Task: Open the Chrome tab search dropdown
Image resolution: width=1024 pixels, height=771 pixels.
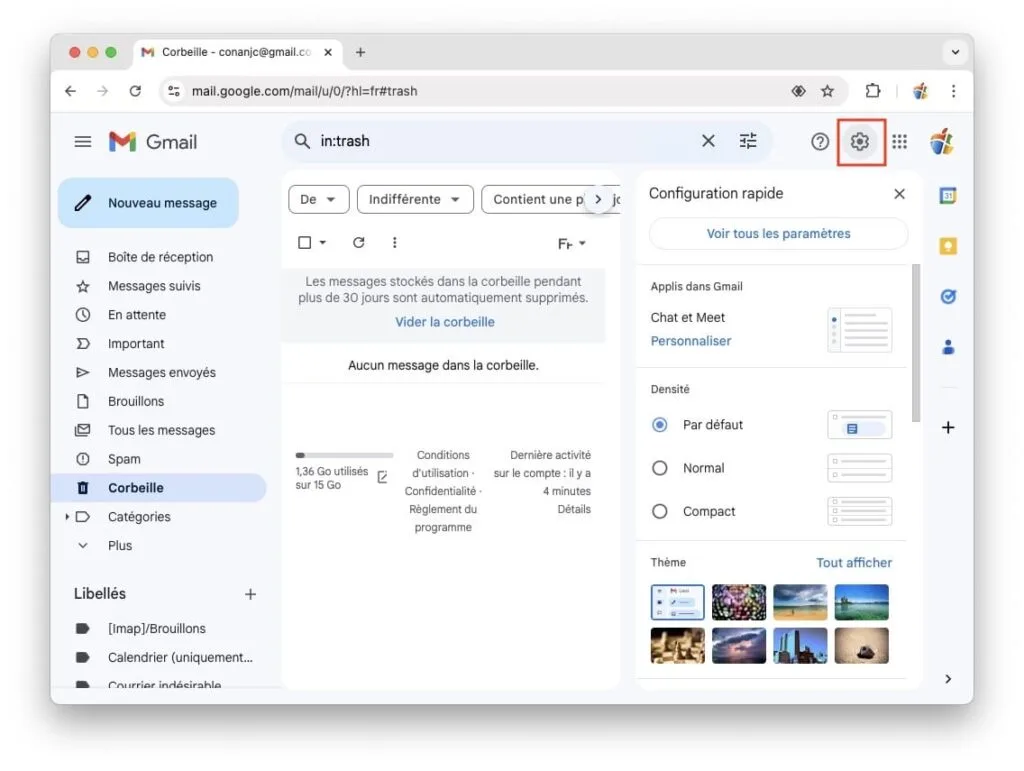Action: (955, 52)
